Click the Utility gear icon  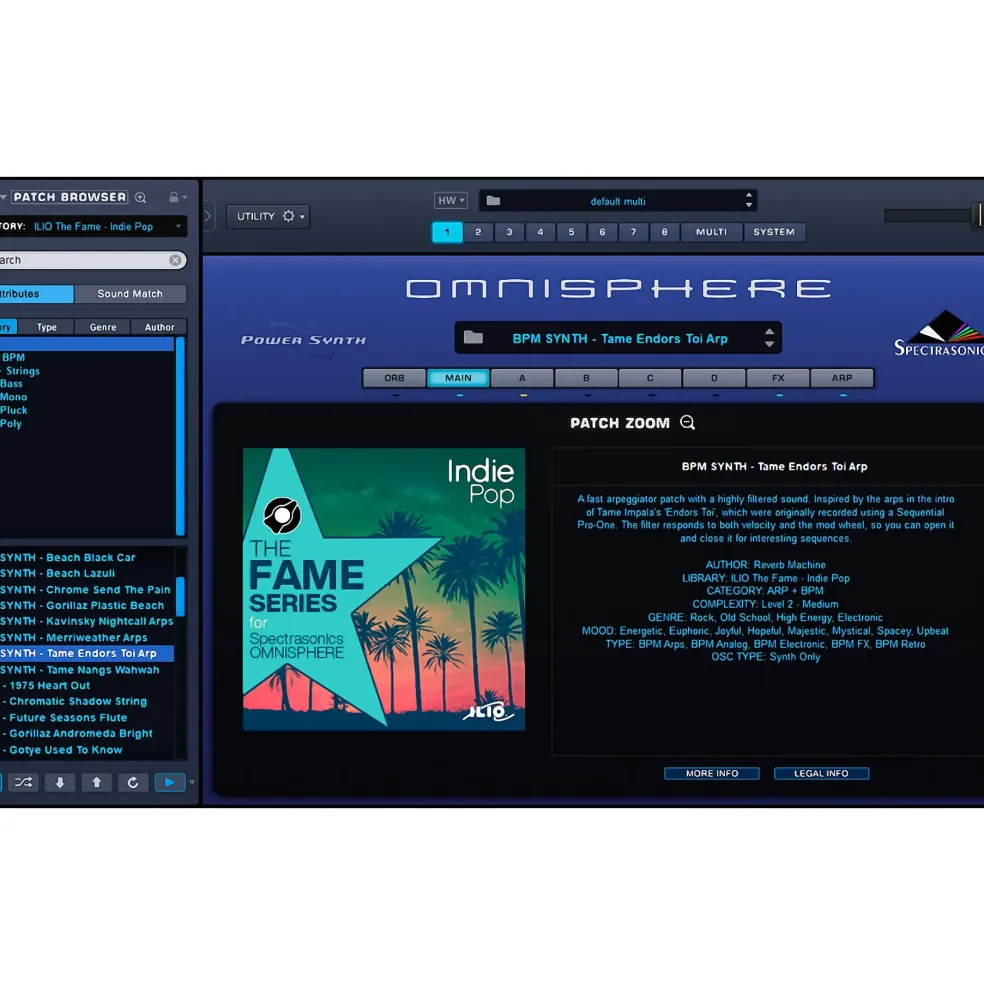pyautogui.click(x=288, y=216)
